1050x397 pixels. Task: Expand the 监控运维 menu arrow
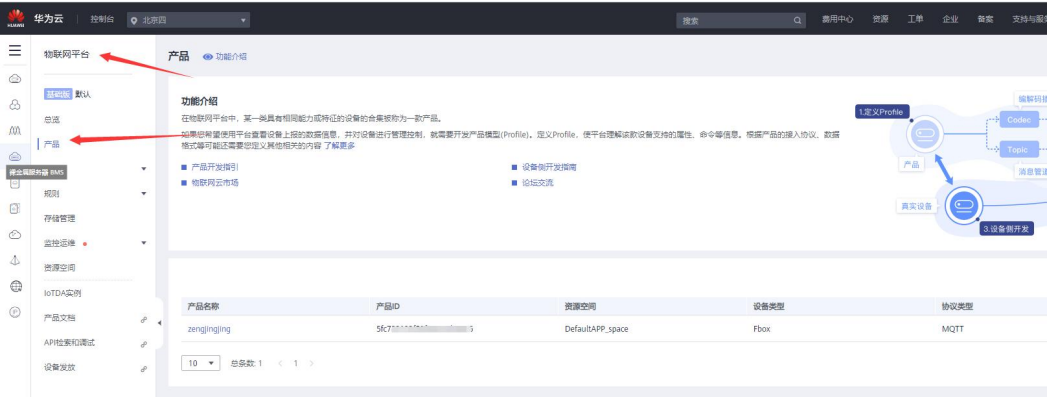click(143, 243)
